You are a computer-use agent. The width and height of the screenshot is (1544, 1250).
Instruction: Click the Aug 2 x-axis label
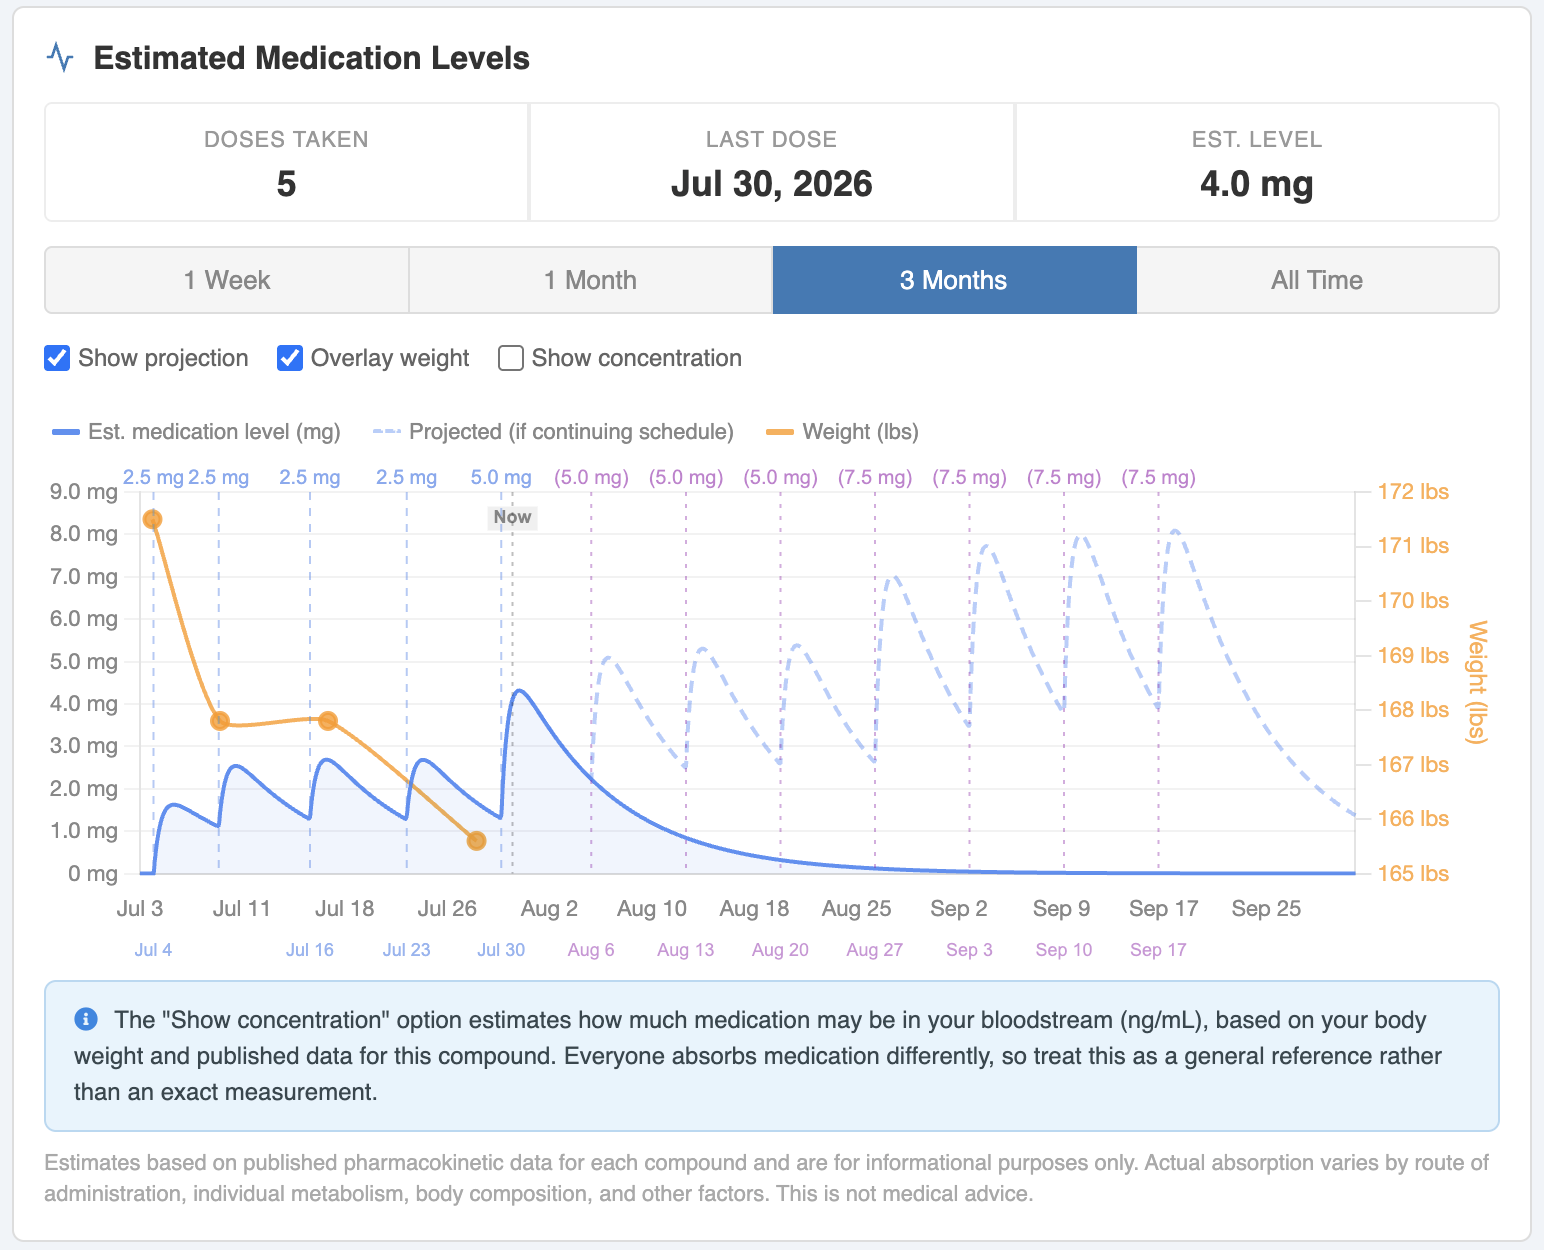(x=549, y=908)
